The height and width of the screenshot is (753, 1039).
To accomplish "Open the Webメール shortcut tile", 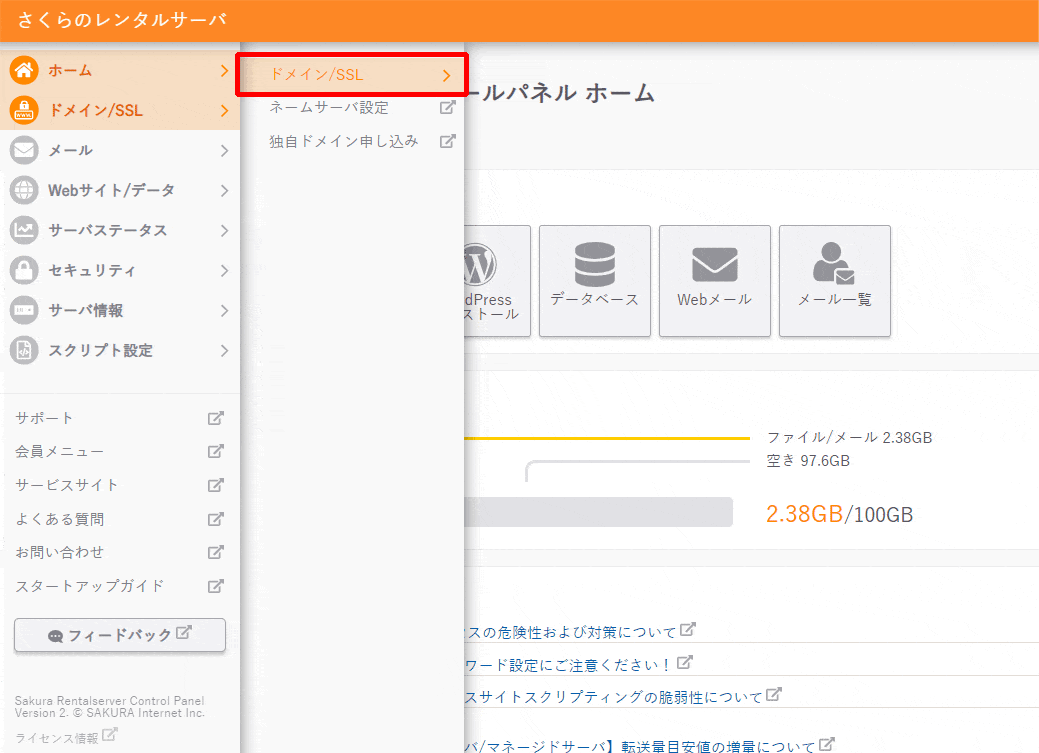I will coord(714,280).
